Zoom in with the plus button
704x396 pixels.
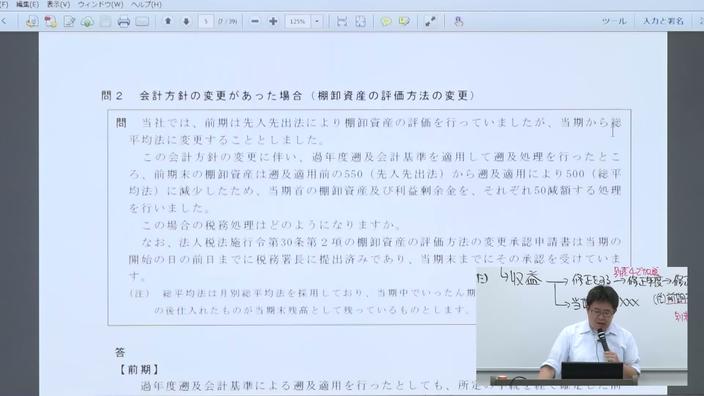tap(273, 21)
